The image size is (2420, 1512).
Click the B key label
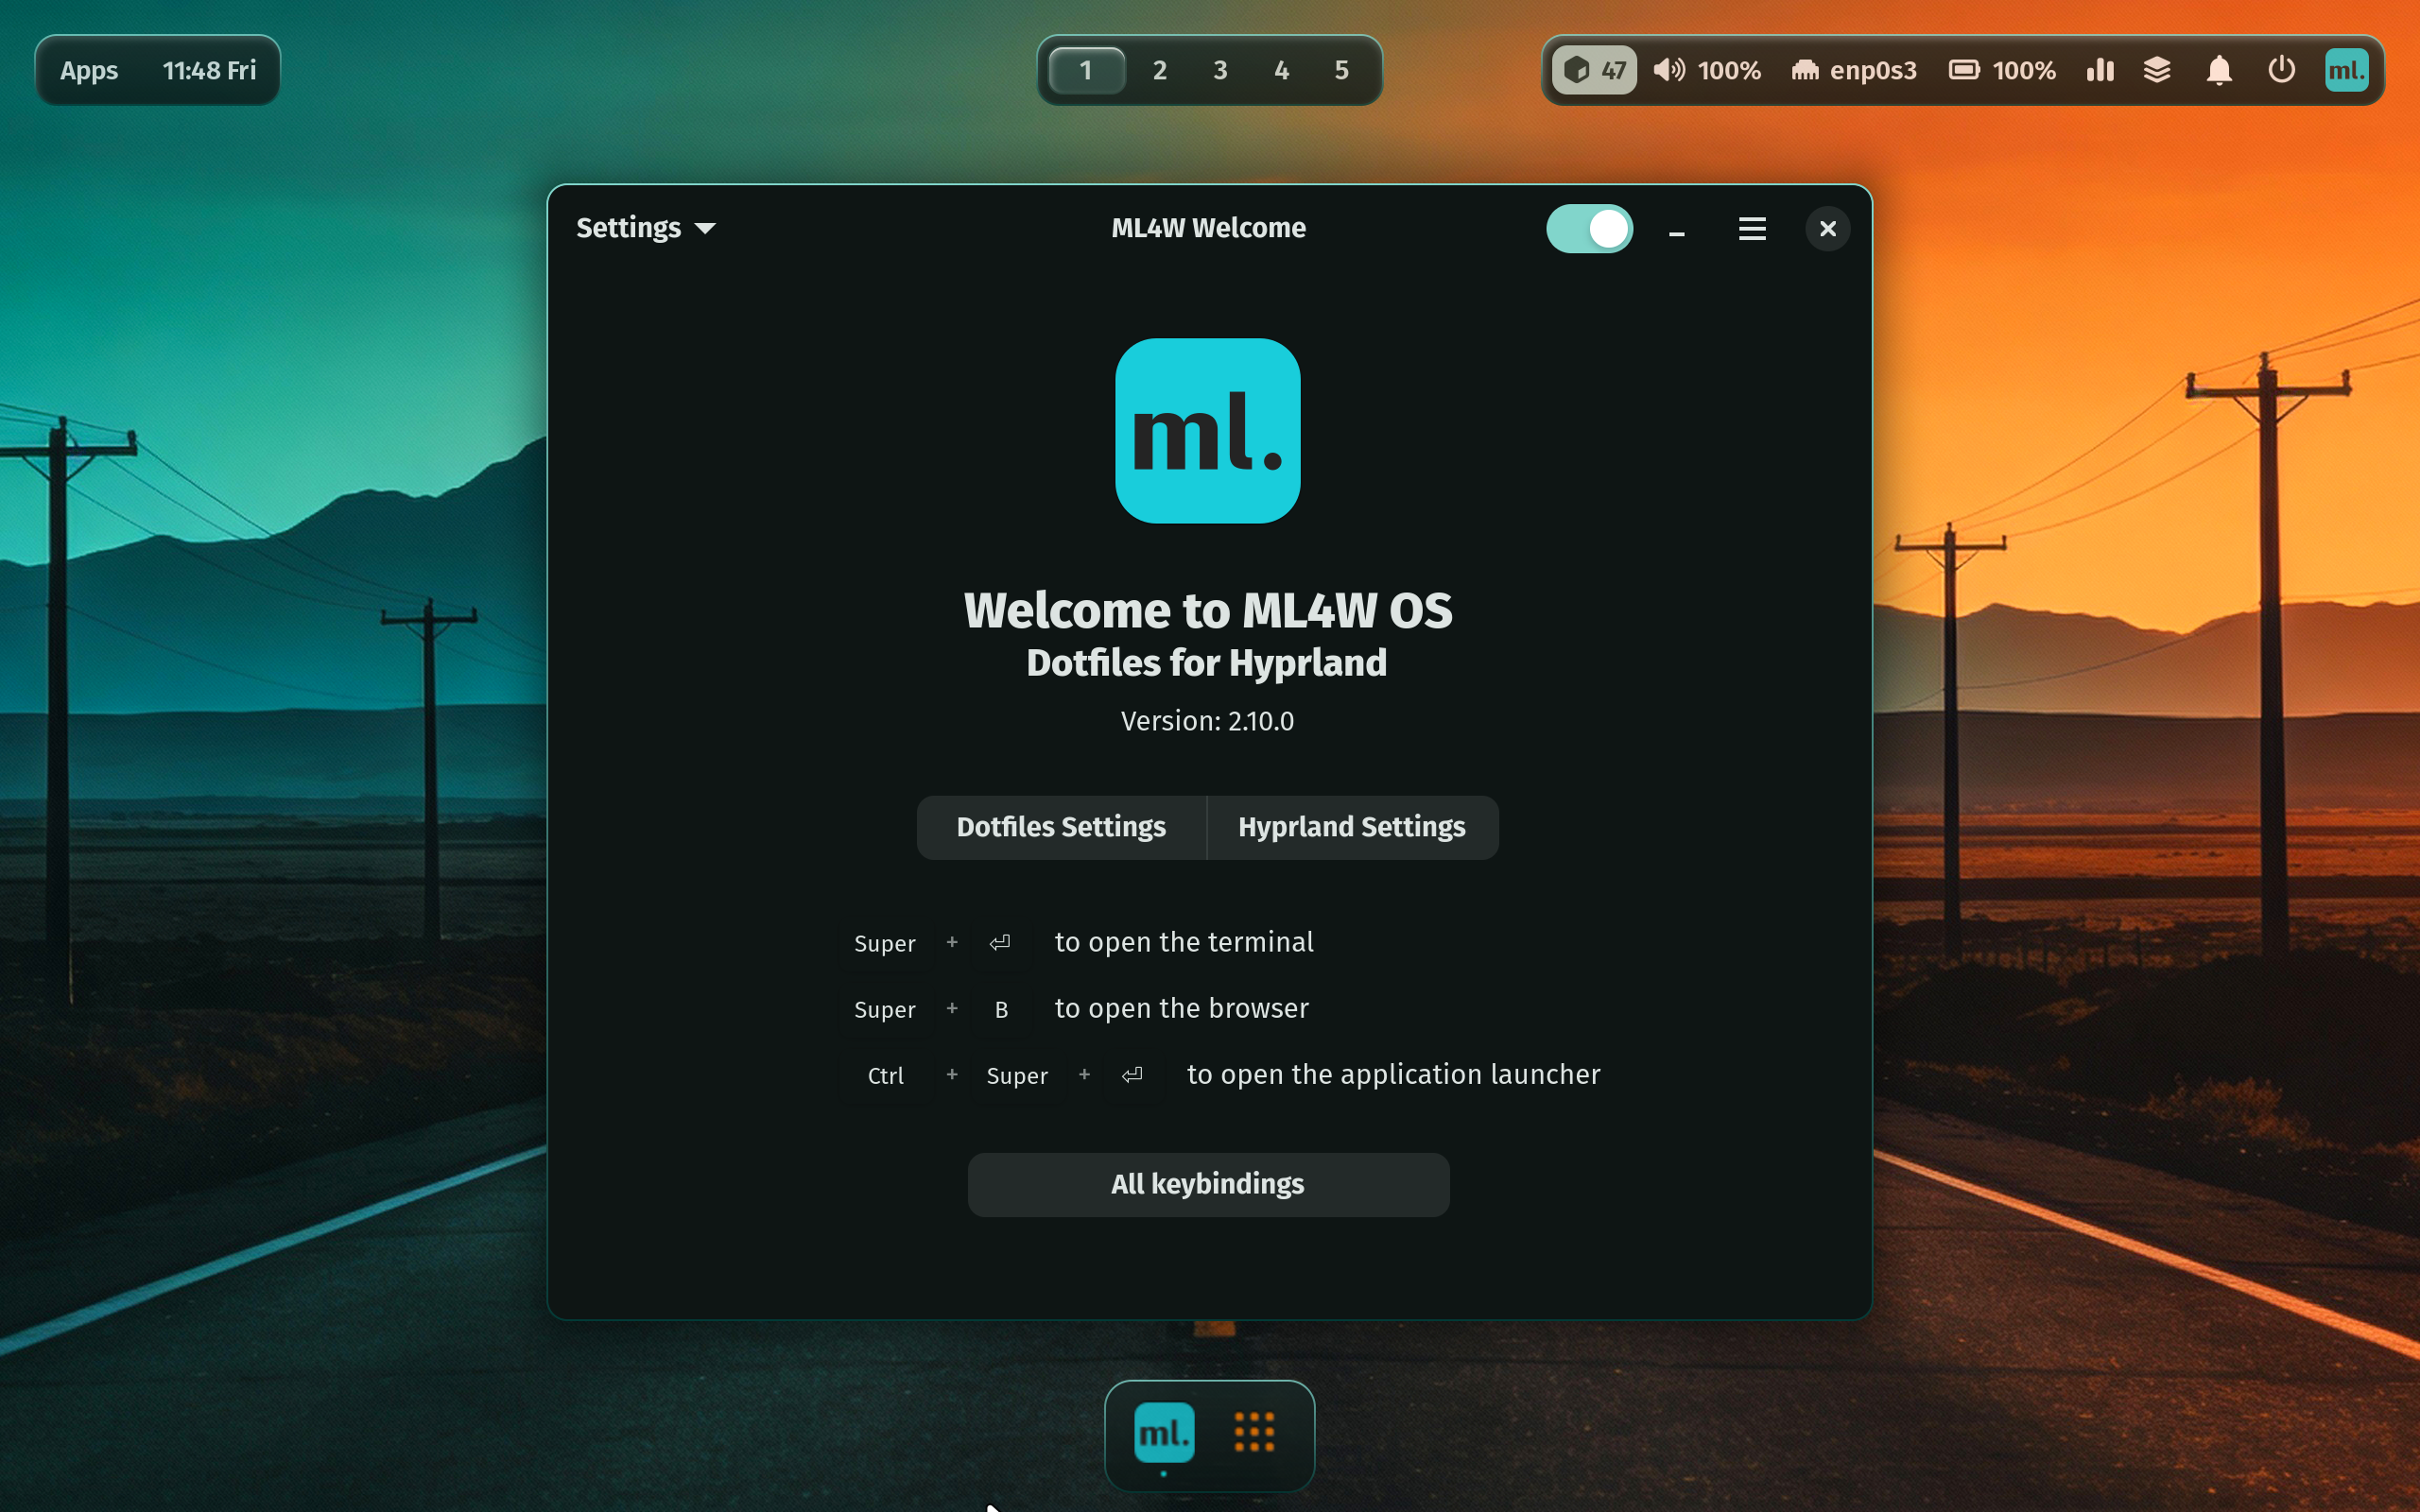coord(1001,1009)
